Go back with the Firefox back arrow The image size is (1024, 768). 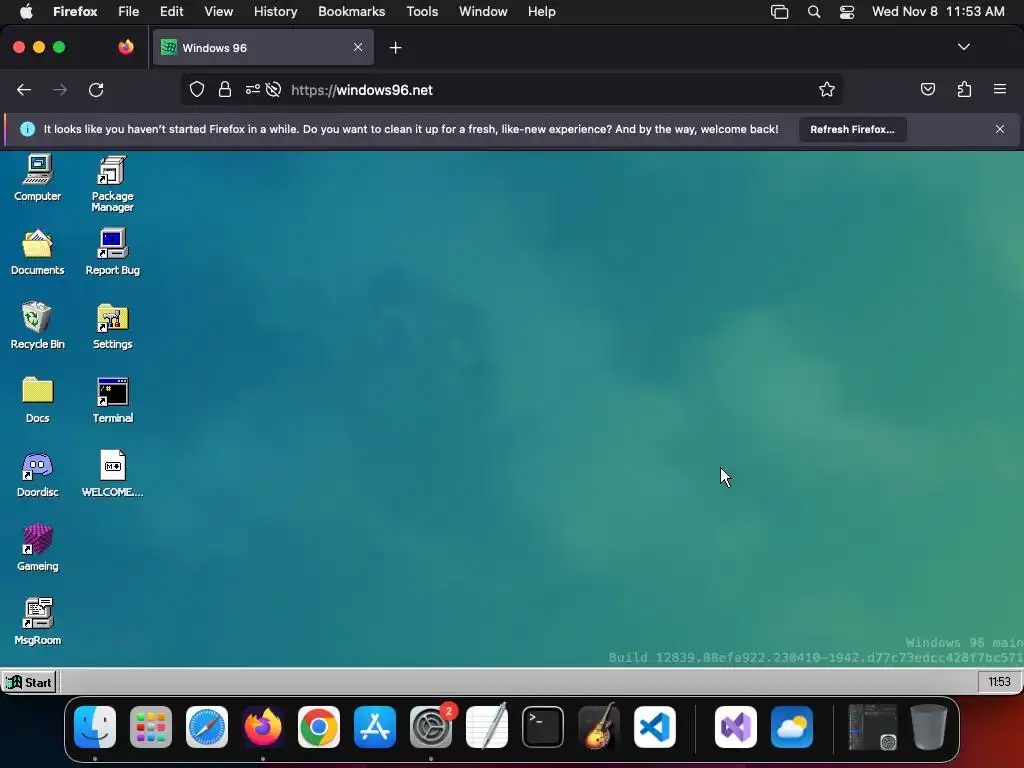24,90
